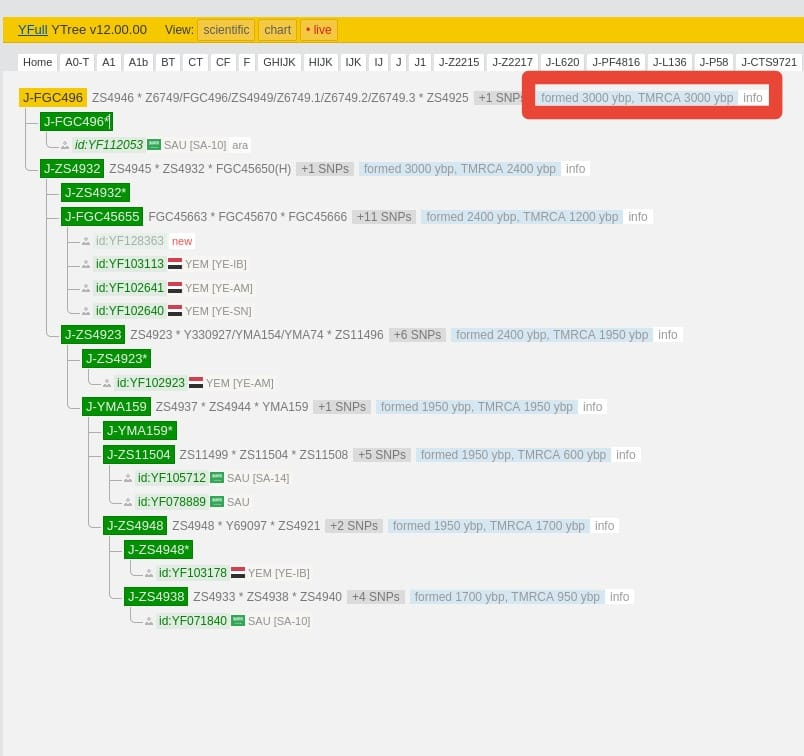
Task: Open the J-Z2215 haplogroup tab
Action: (x=459, y=62)
